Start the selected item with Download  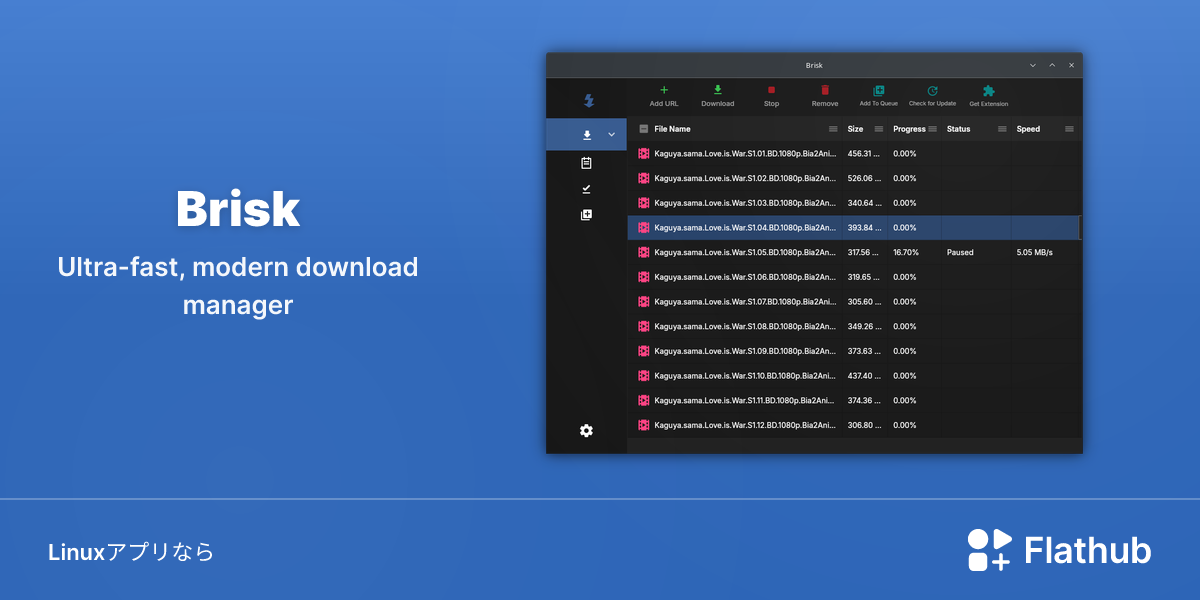(x=717, y=96)
